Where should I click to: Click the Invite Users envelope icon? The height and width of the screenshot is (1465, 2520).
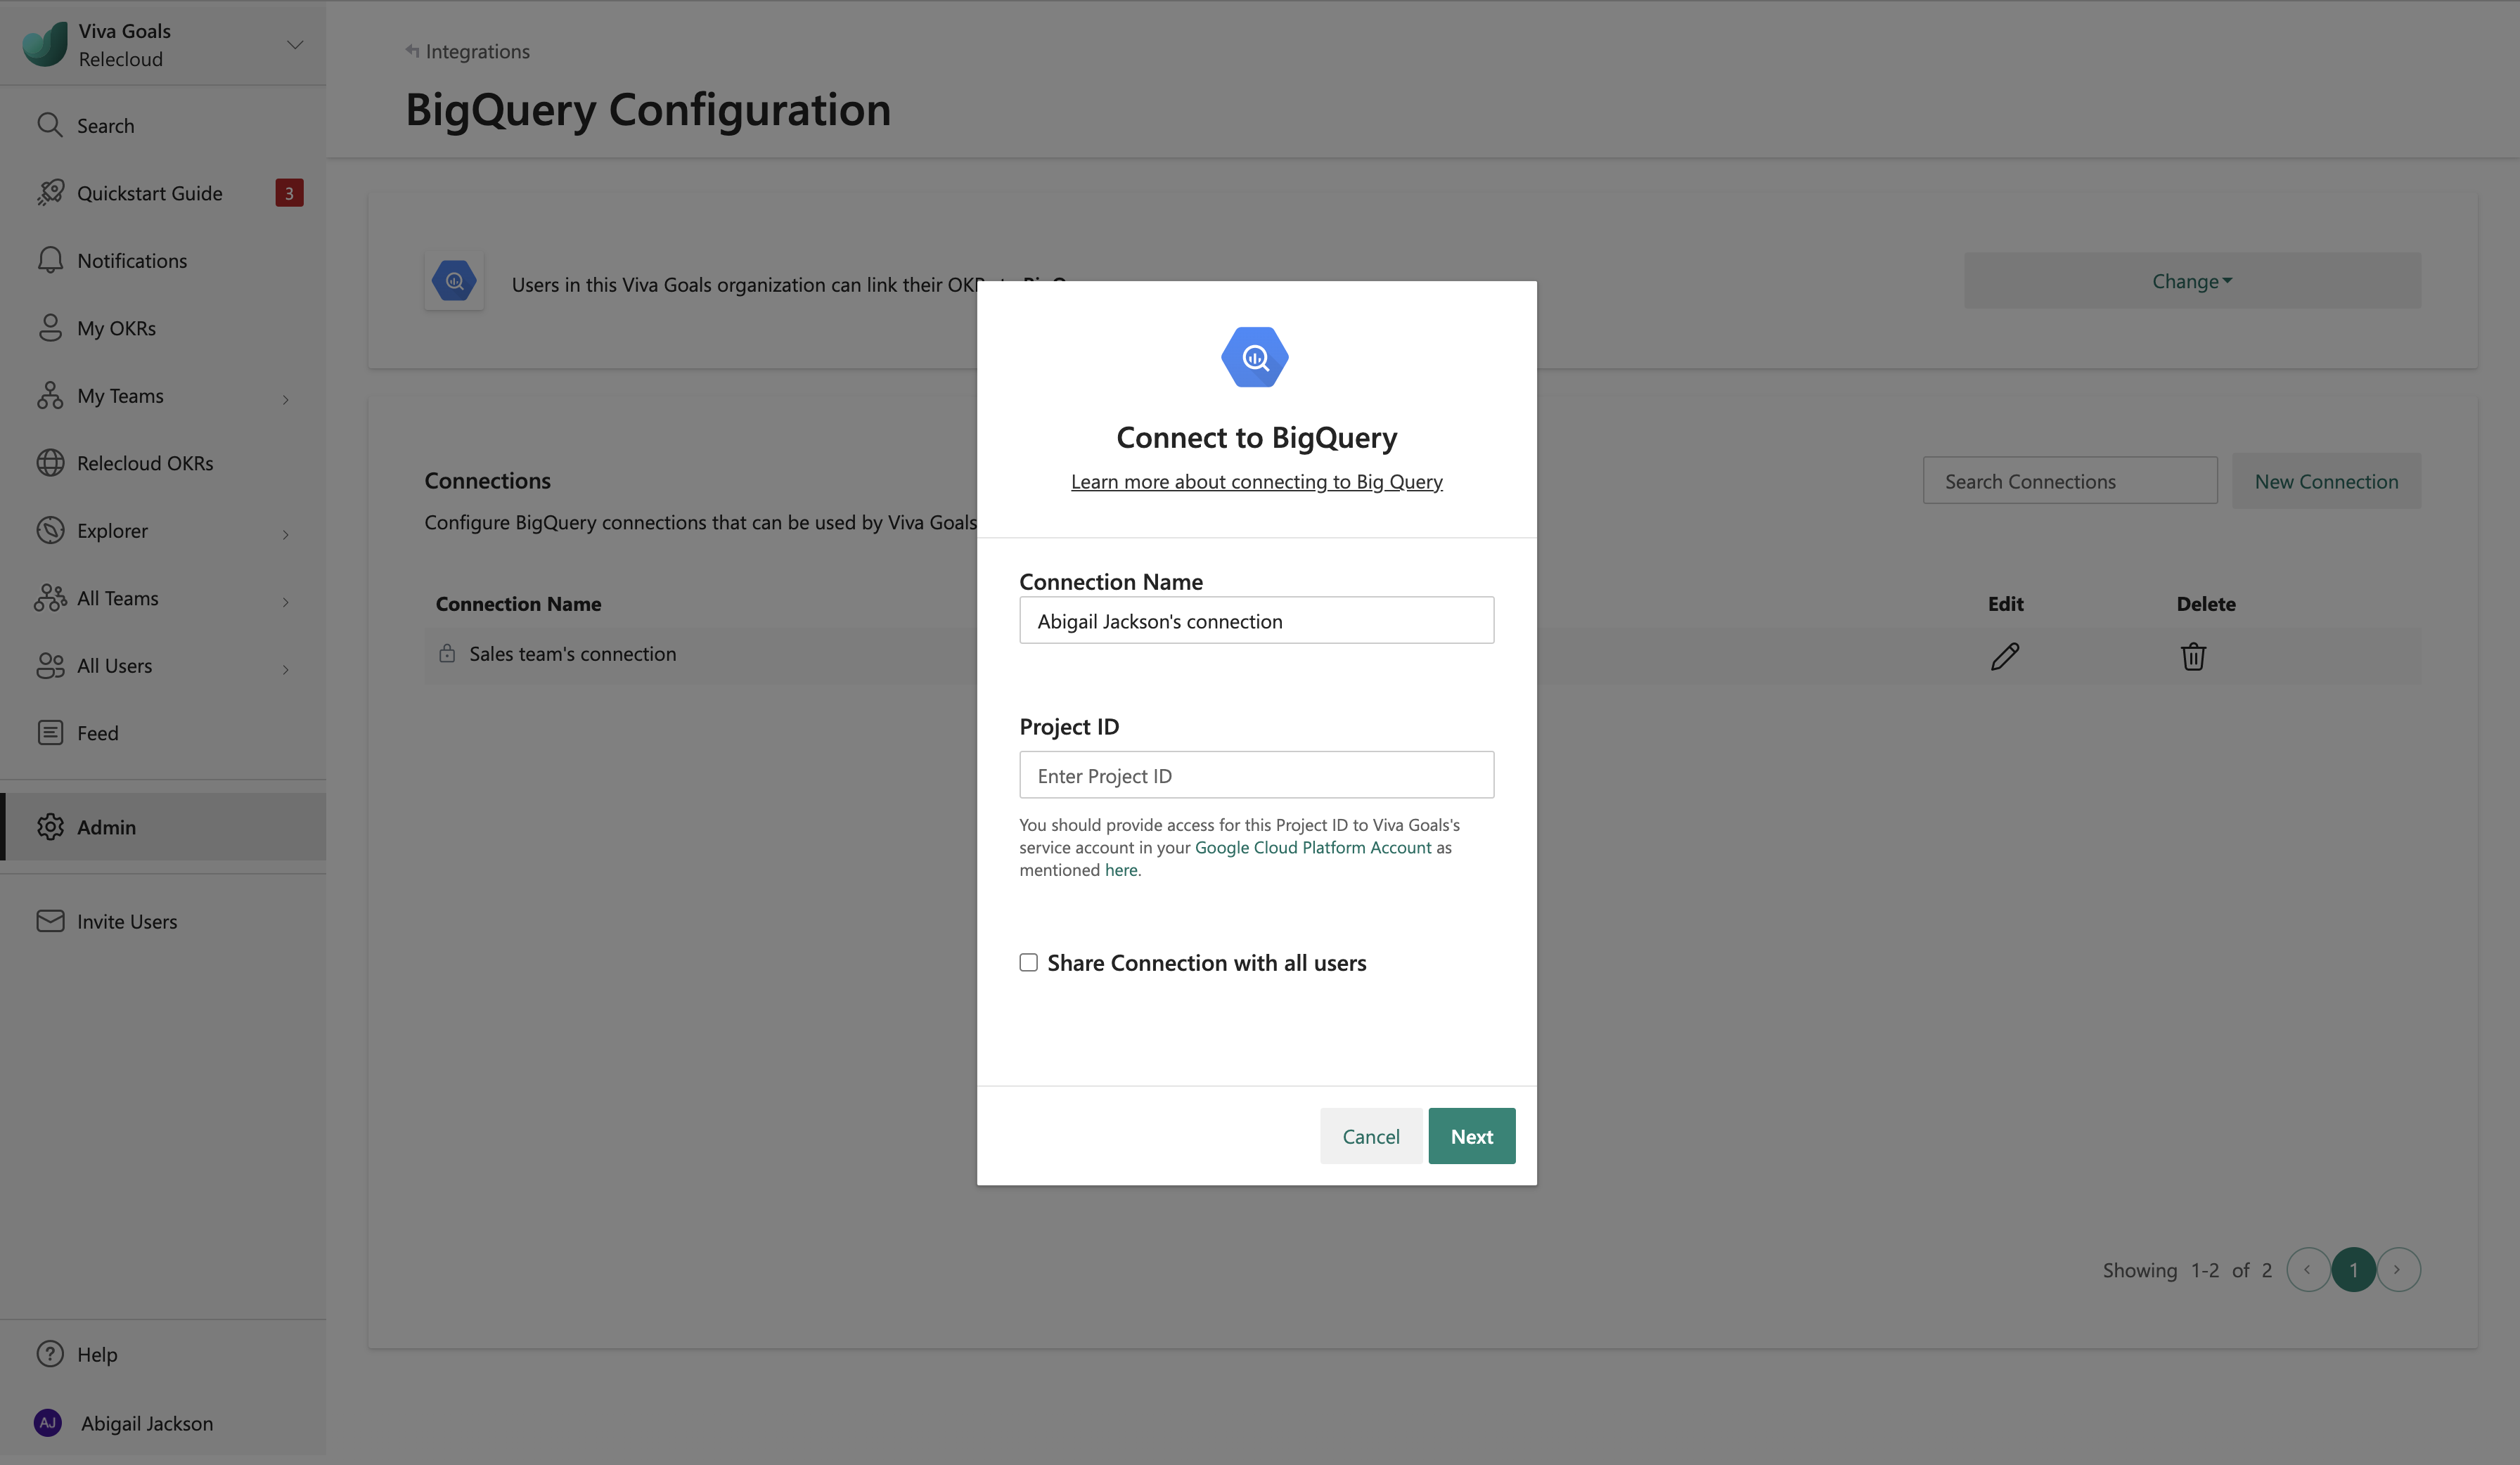click(x=50, y=921)
